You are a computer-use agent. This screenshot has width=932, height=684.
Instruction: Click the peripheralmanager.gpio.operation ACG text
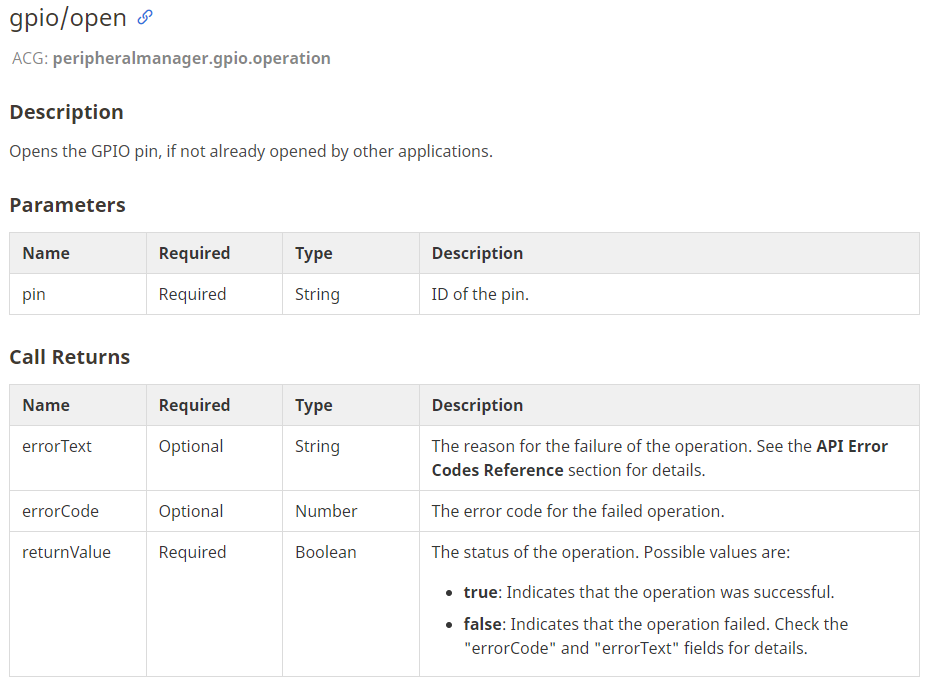[x=191, y=58]
